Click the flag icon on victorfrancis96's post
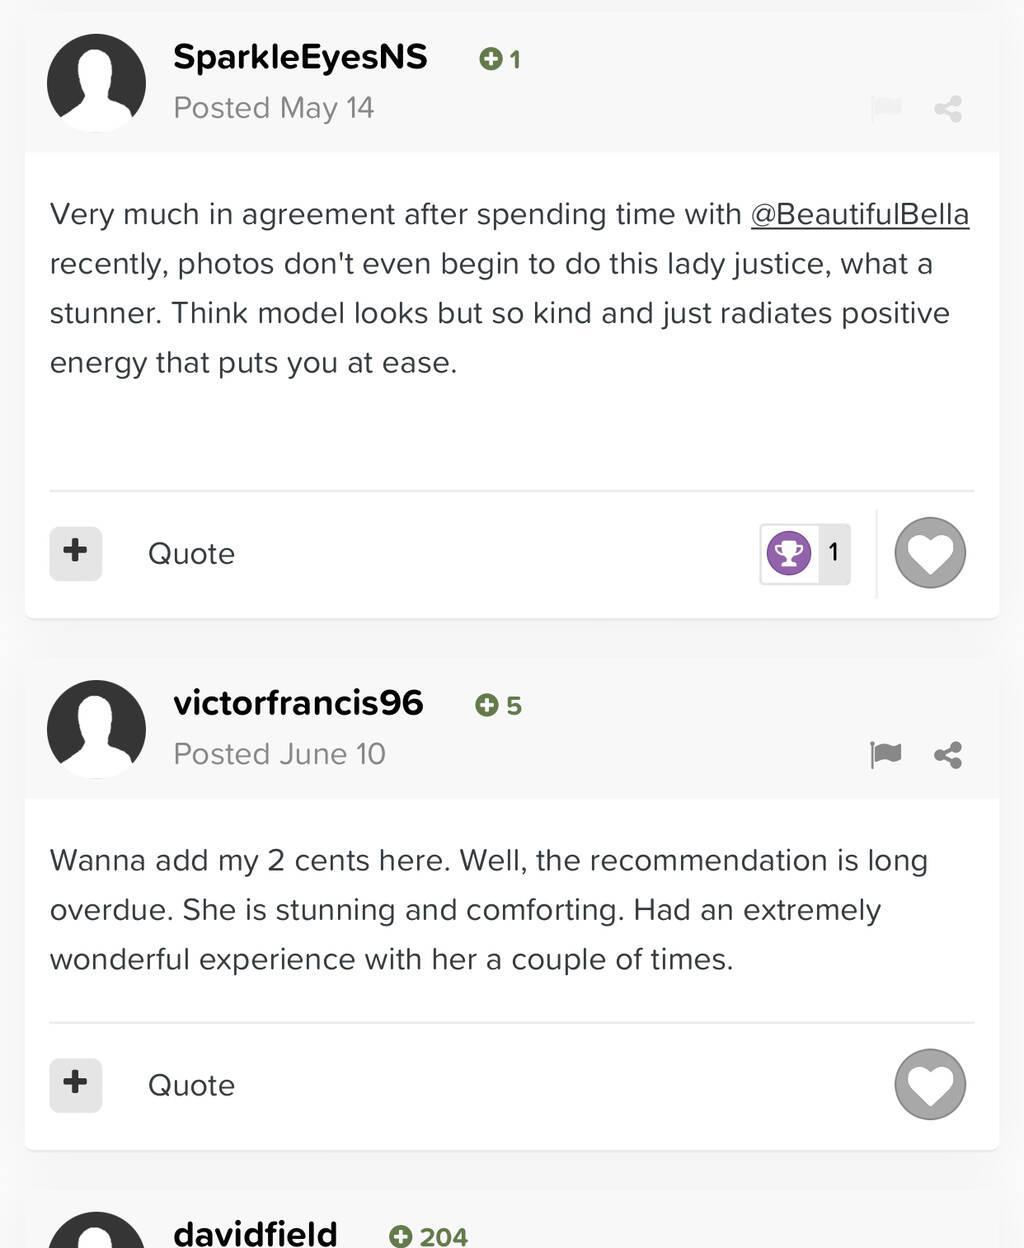Viewport: 1024px width, 1248px height. tap(885, 754)
